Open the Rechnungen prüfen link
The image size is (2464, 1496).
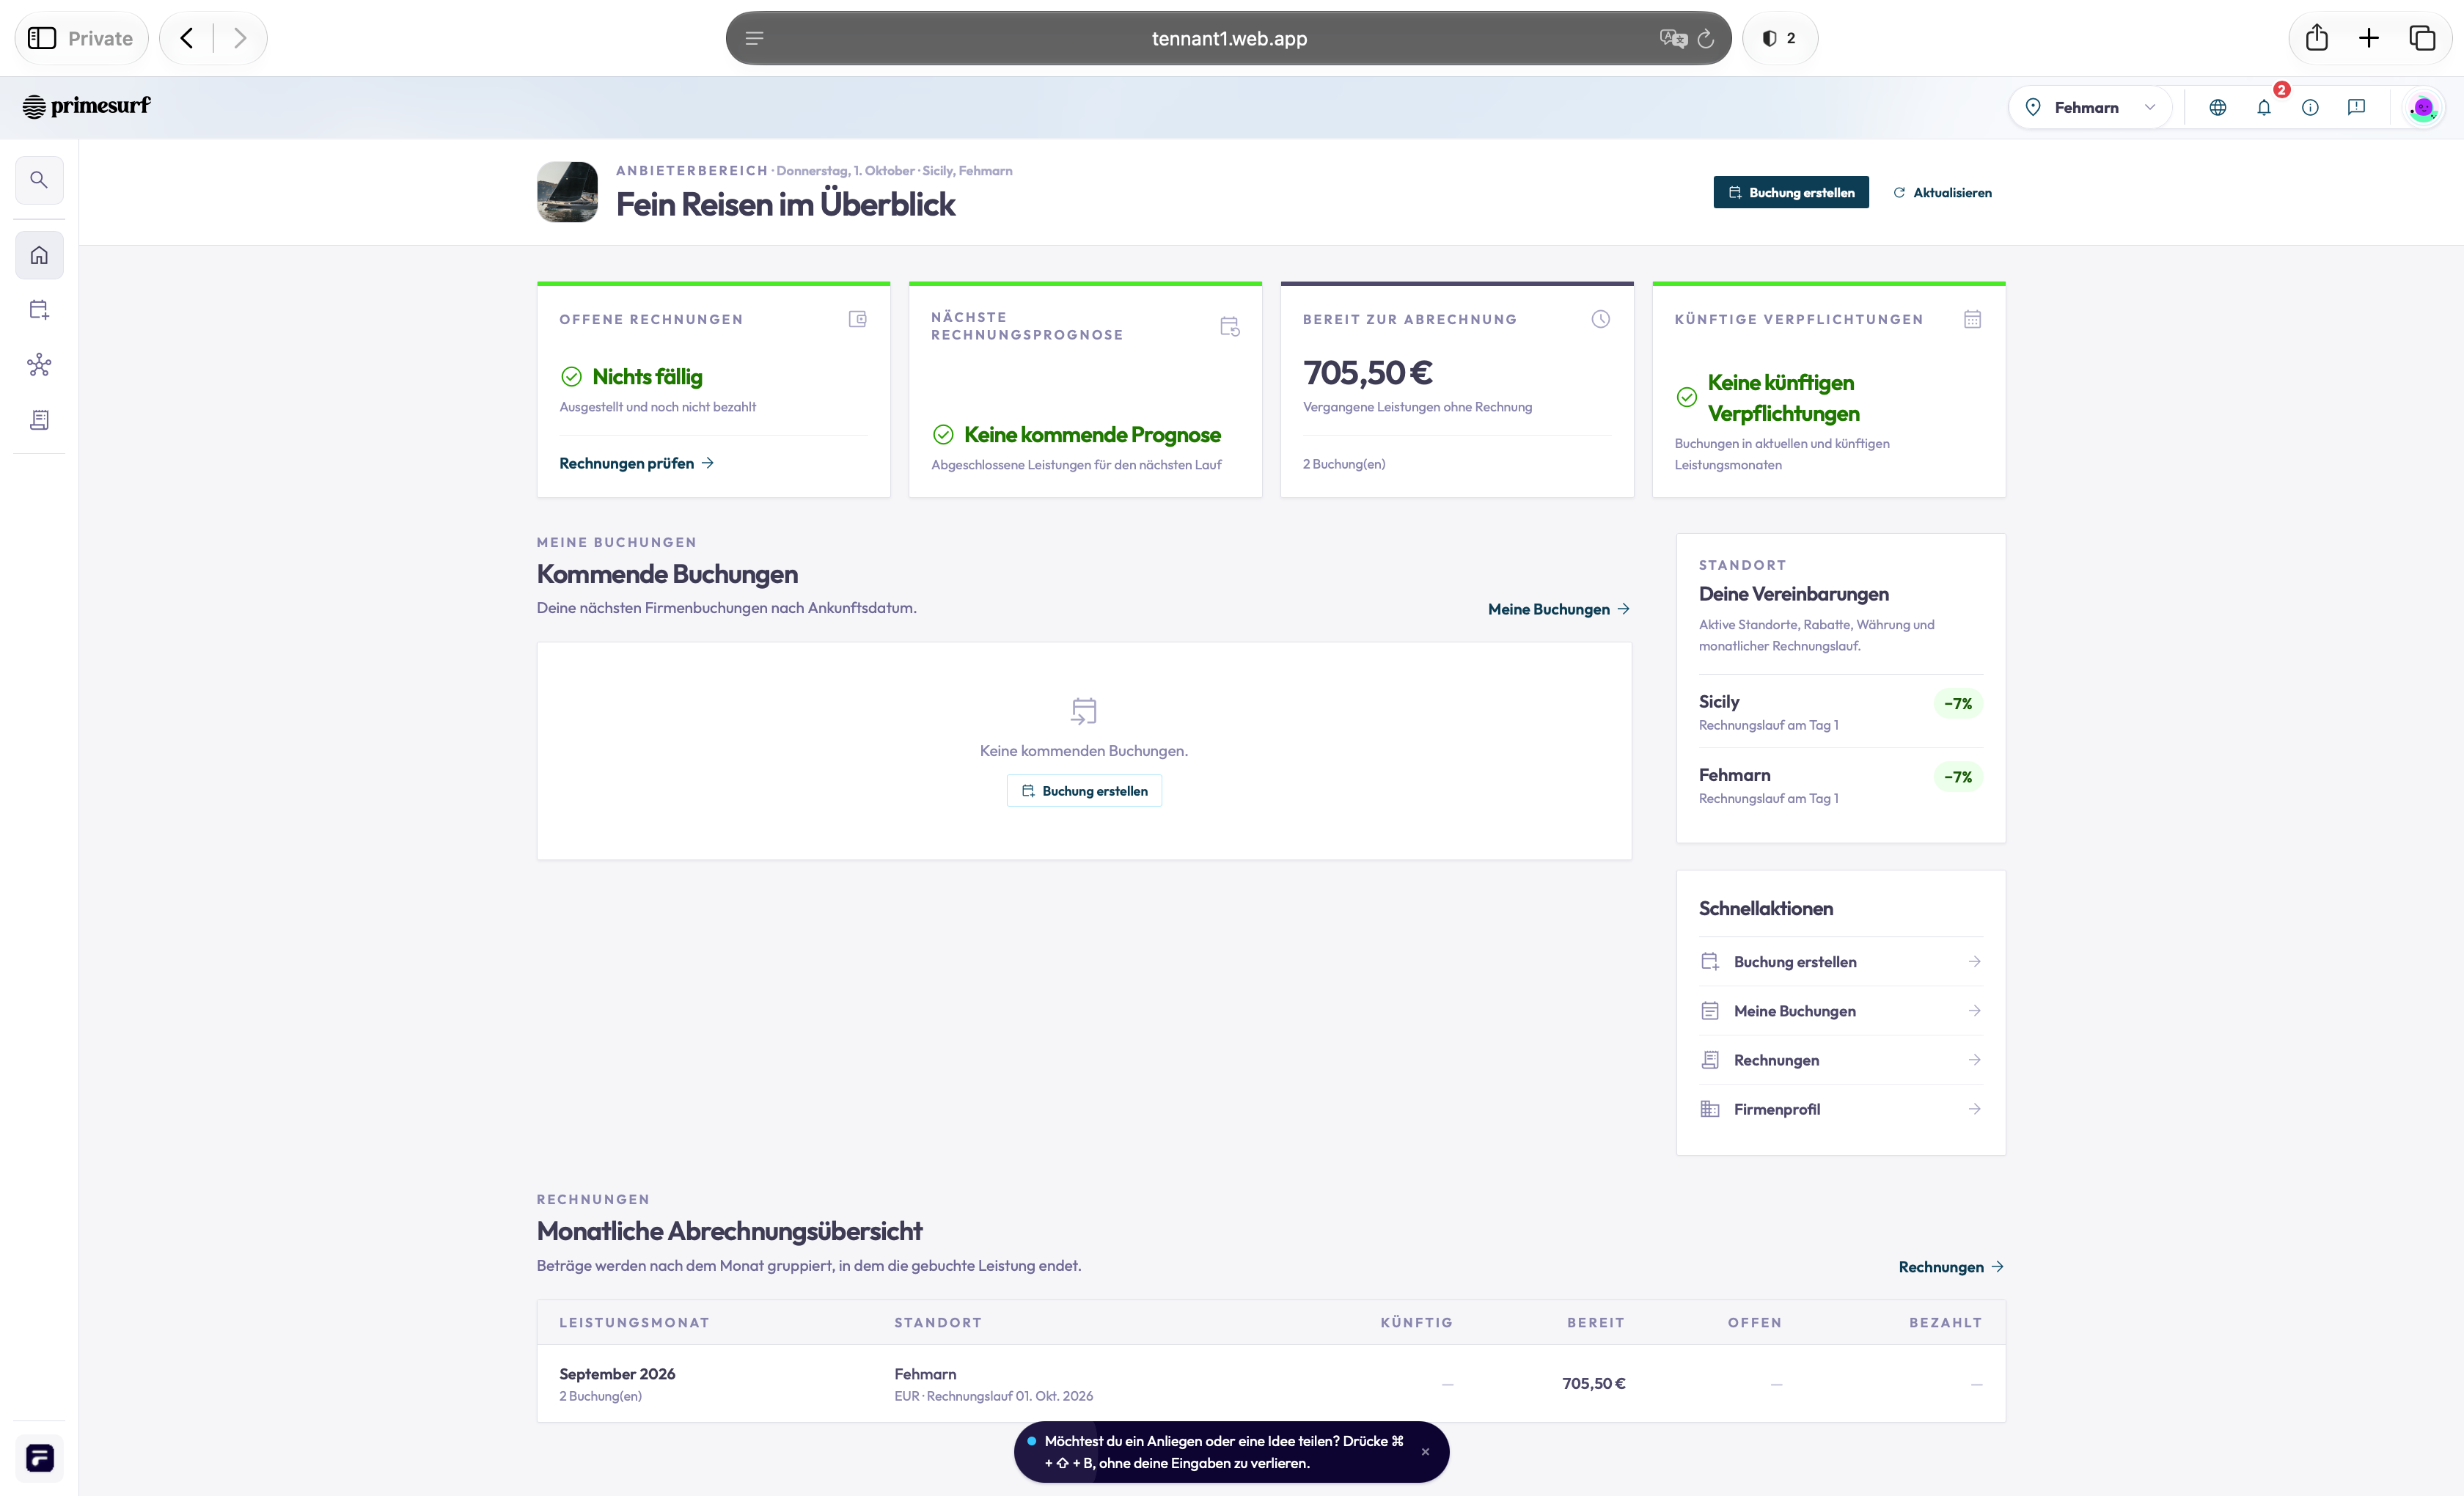point(636,463)
